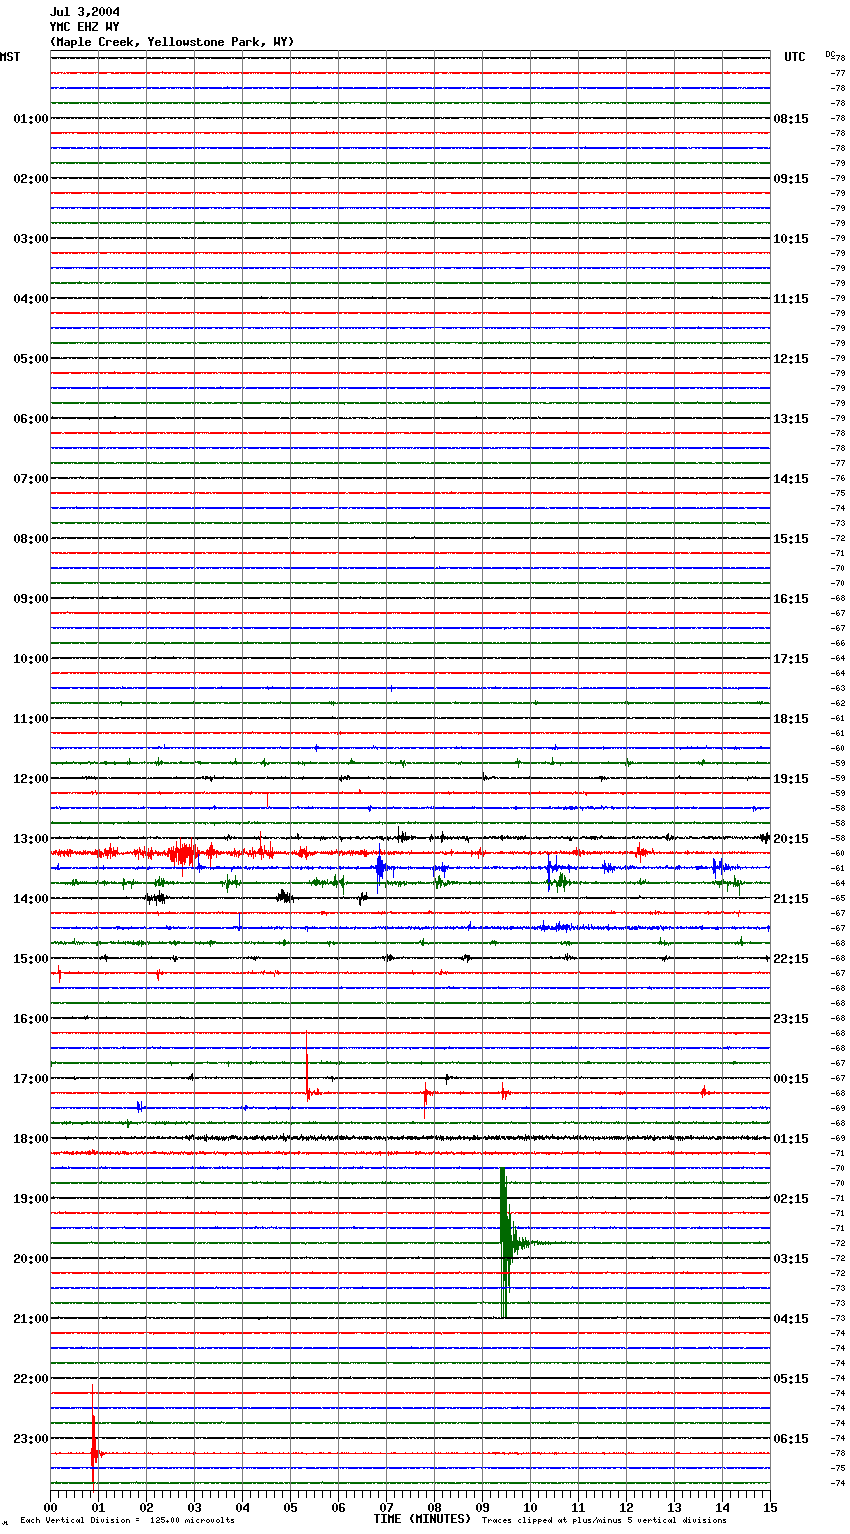Click the 17:15 UTC time label
The width and height of the screenshot is (850, 1534).
tap(791, 659)
